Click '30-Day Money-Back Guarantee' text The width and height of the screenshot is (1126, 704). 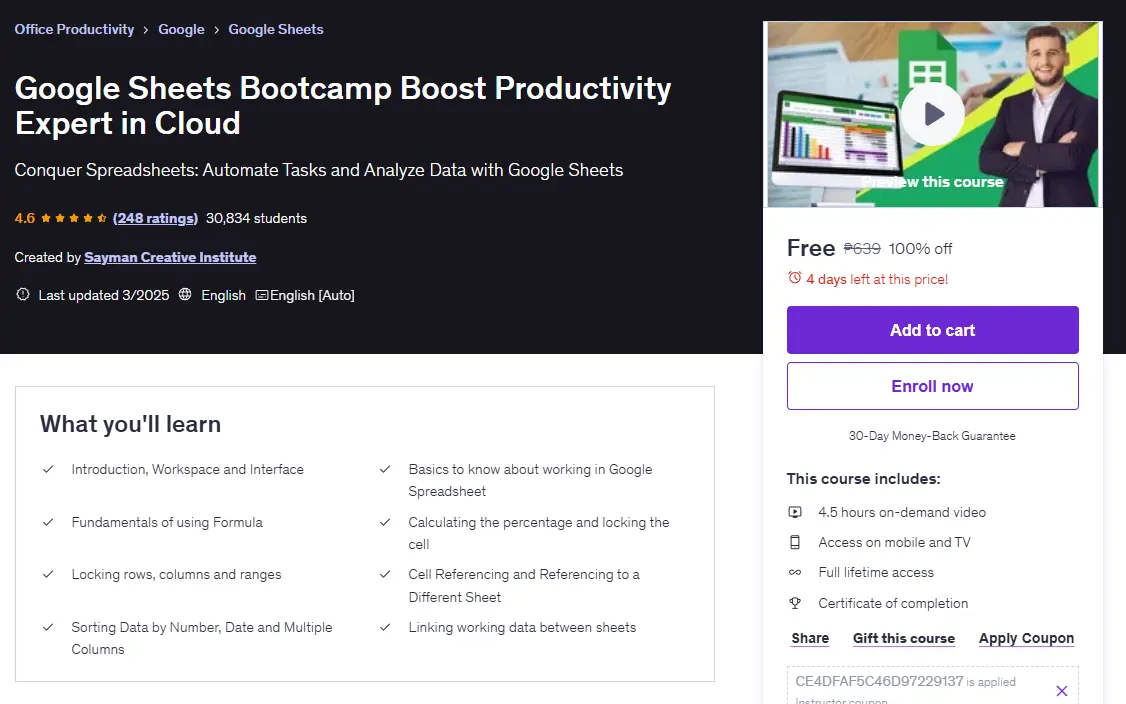(x=932, y=436)
